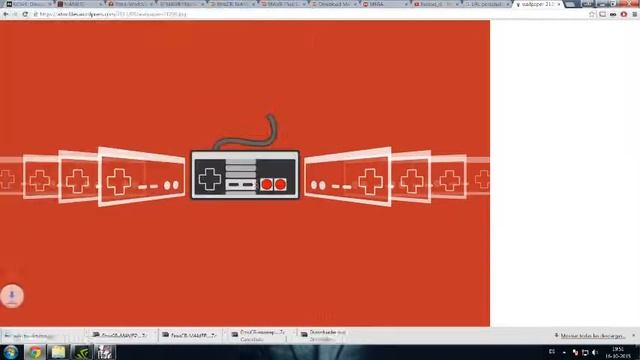
Task: Show hidden tray icons arrow
Action: click(x=564, y=352)
